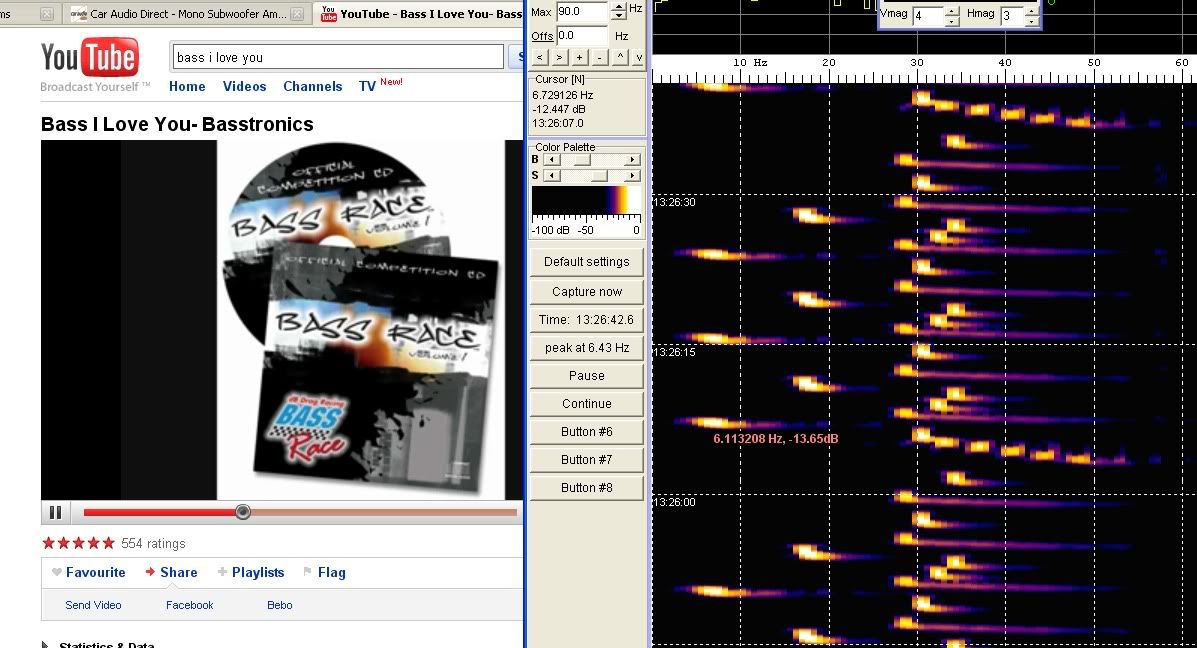This screenshot has height=648, width=1197.
Task: Click the Bass Race video frame
Action: 282,320
